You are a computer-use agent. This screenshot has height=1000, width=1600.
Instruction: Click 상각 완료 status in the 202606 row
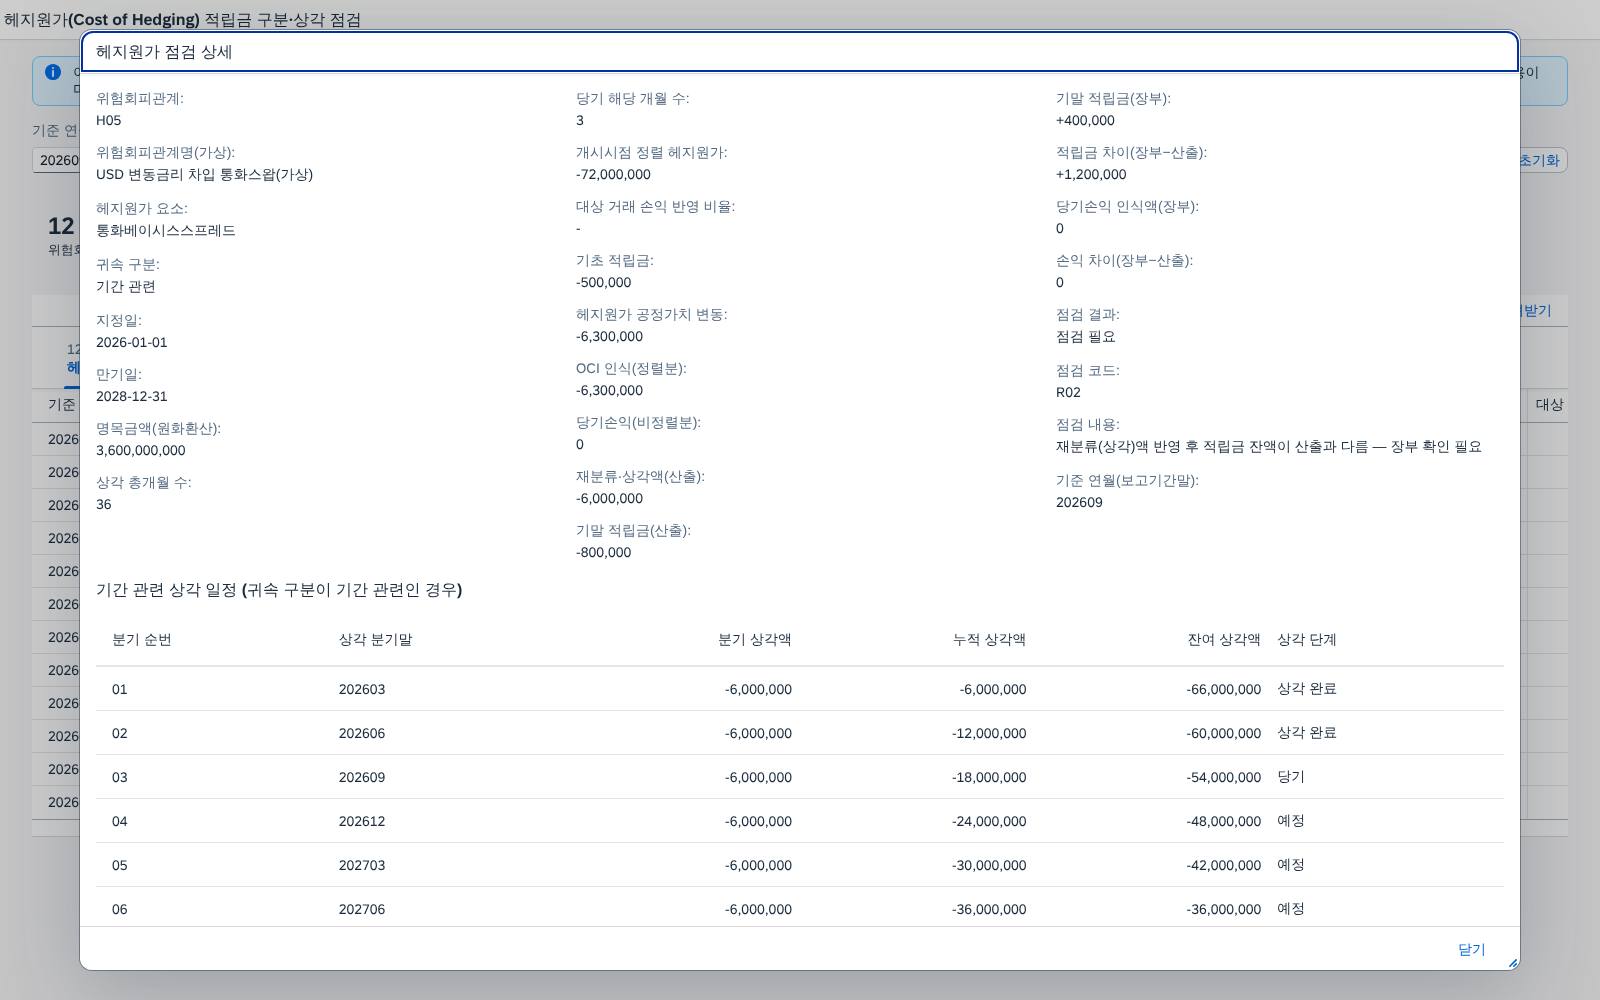[1307, 732]
